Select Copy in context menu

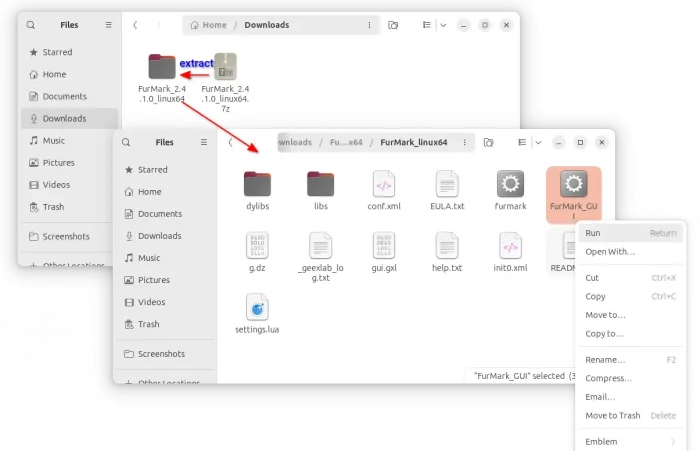coord(630,296)
